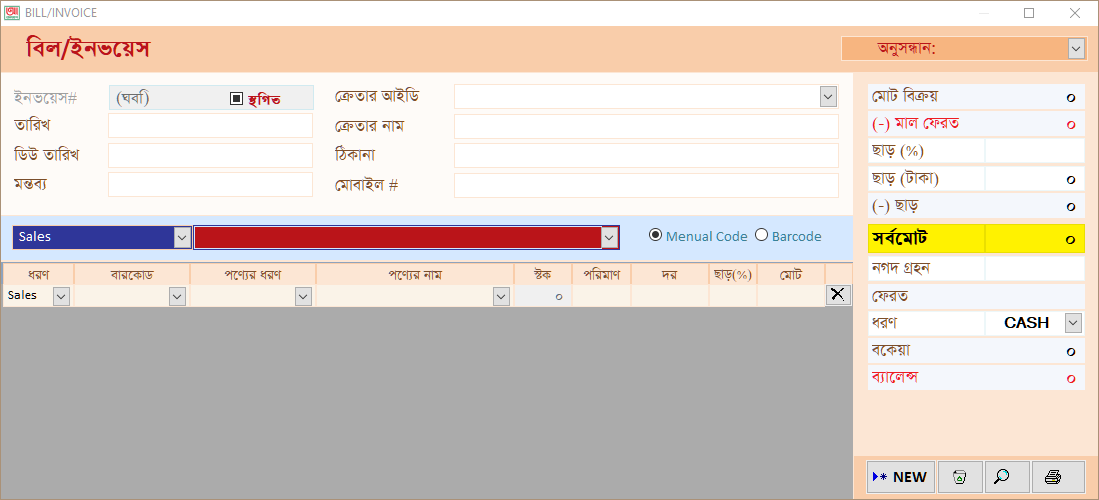
Task: Click the নগদ গ্রহন cash received field
Action: (1035, 268)
